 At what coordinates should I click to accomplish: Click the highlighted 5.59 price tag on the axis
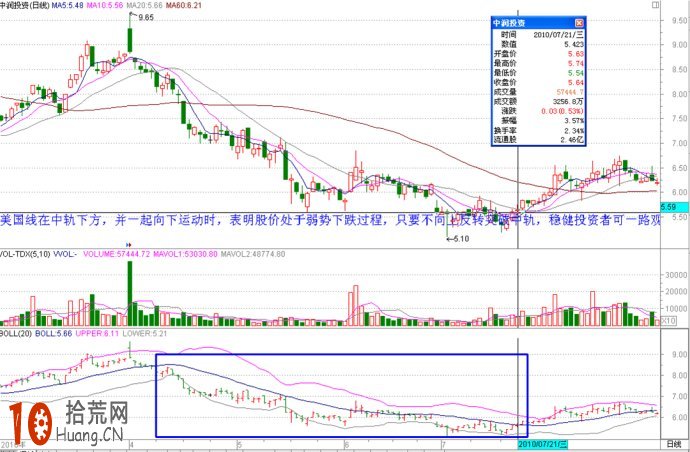click(674, 206)
